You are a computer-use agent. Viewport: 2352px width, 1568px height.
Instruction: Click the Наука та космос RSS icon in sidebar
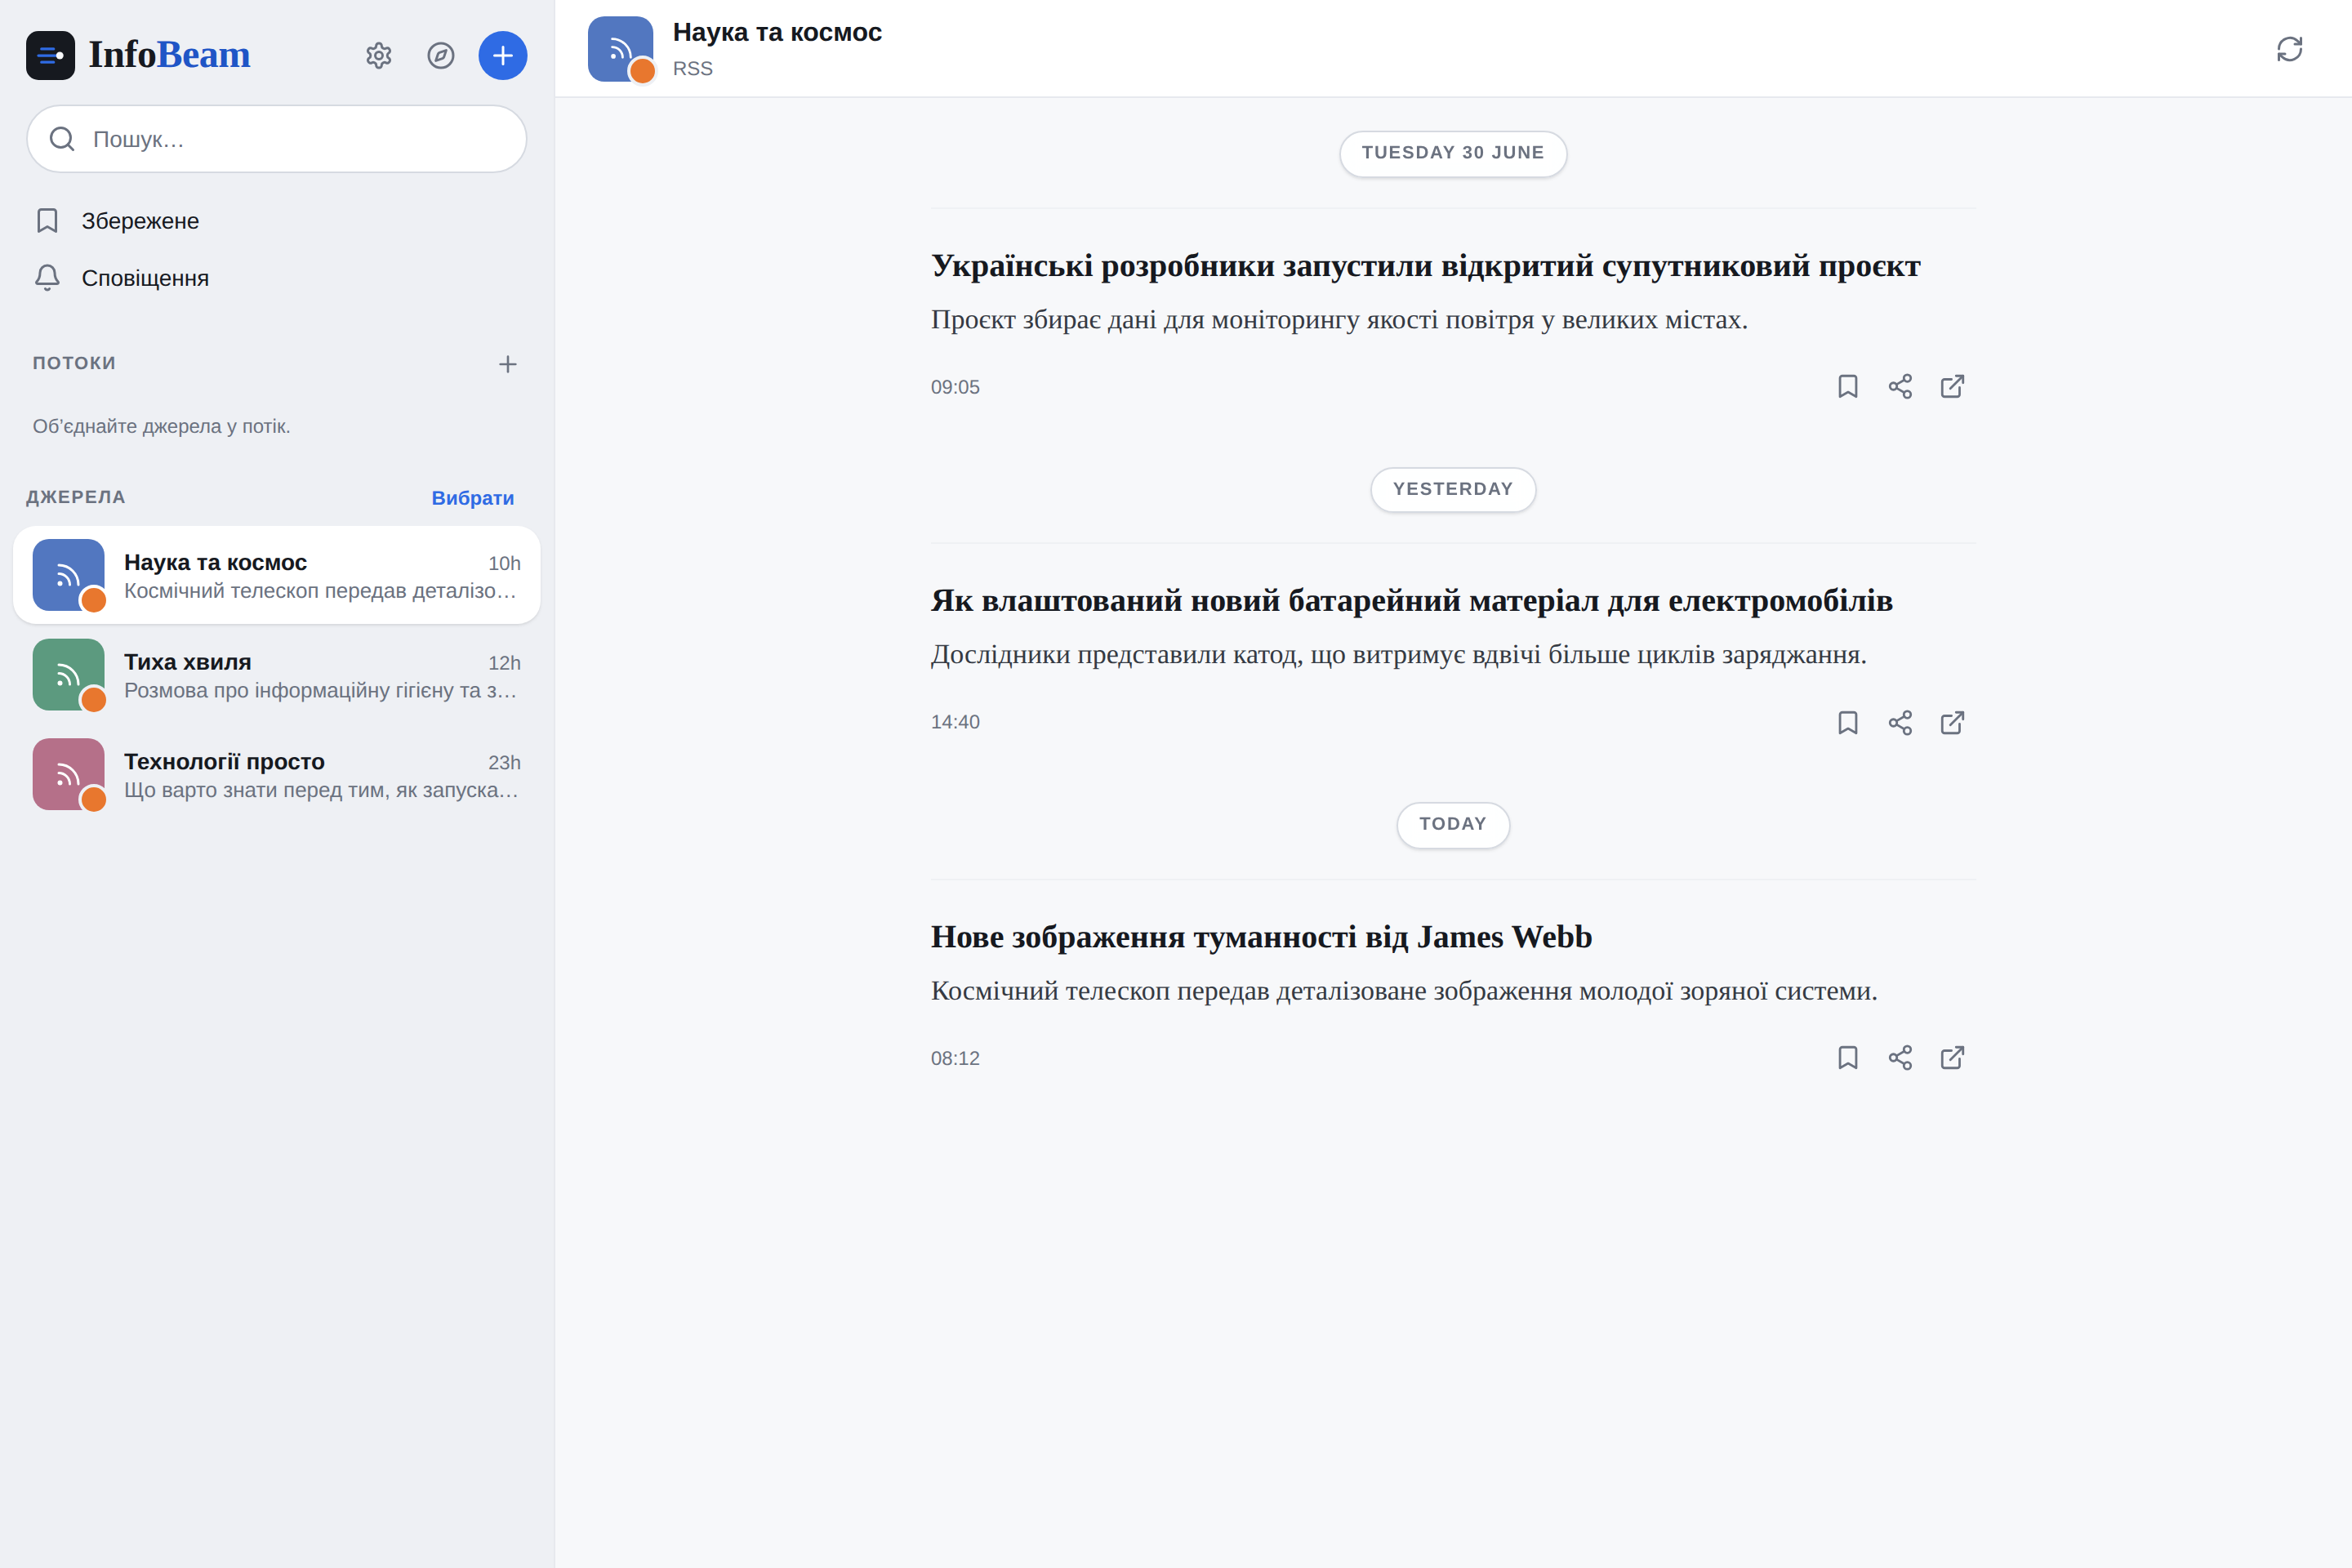[x=68, y=575]
